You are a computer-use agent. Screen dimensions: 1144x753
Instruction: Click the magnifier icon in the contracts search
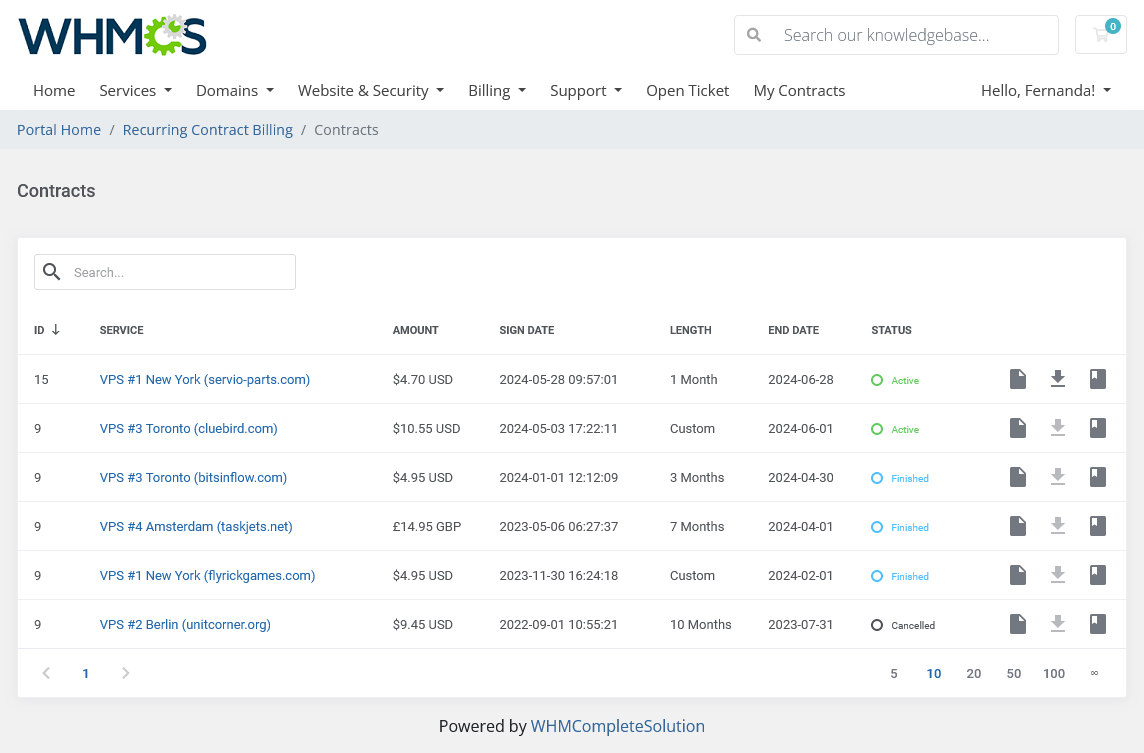51,271
